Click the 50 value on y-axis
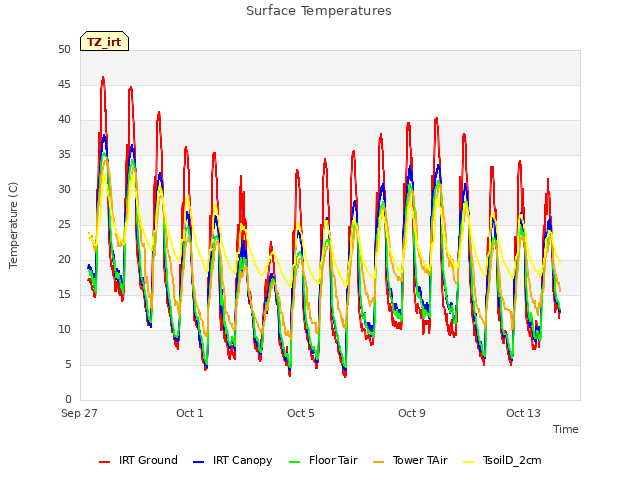Screen dimensions: 640x480 [64, 50]
